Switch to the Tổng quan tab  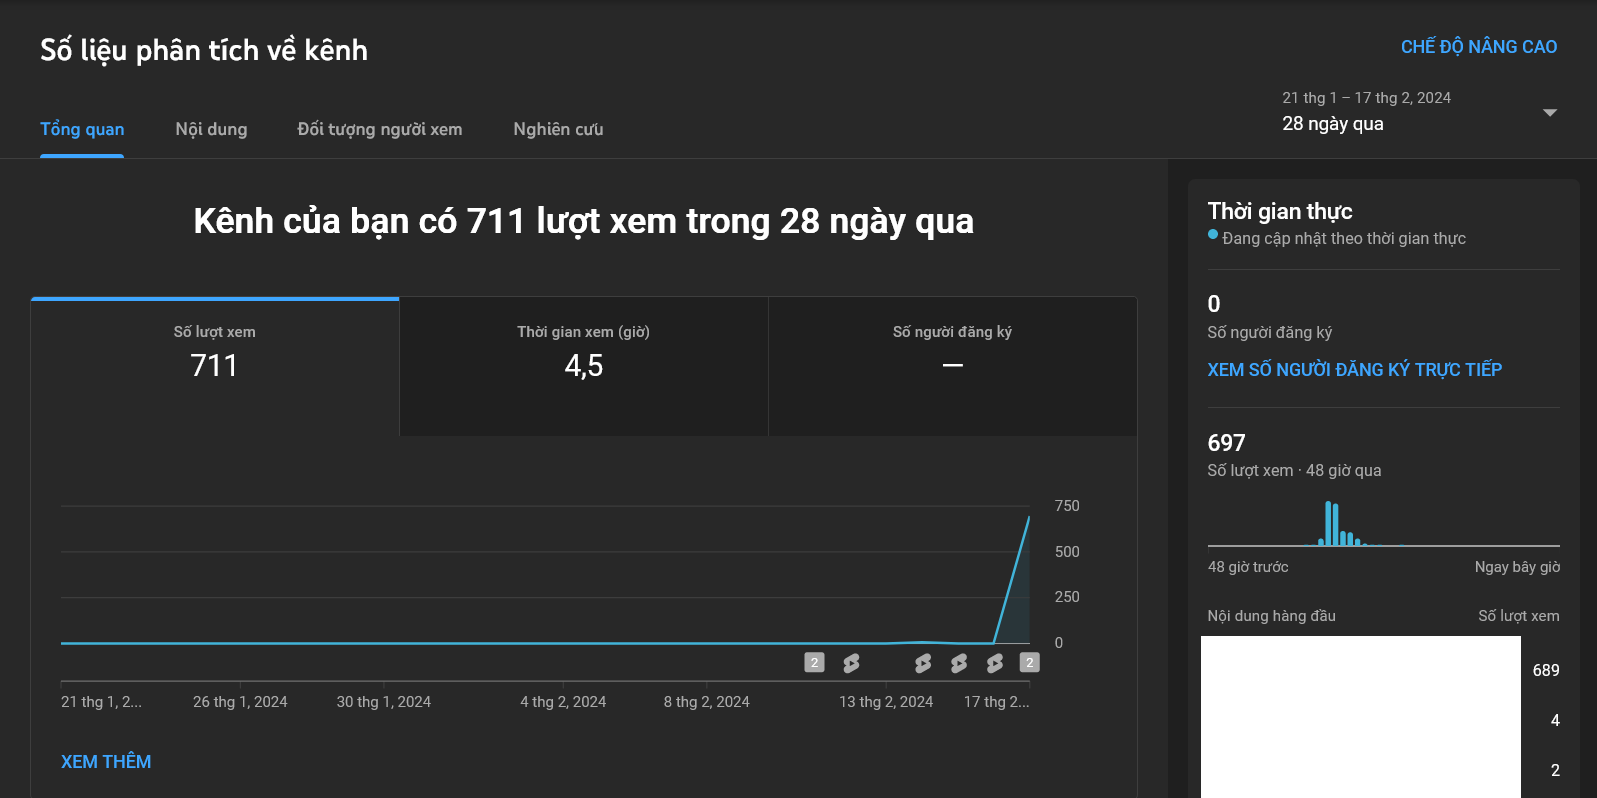(82, 129)
